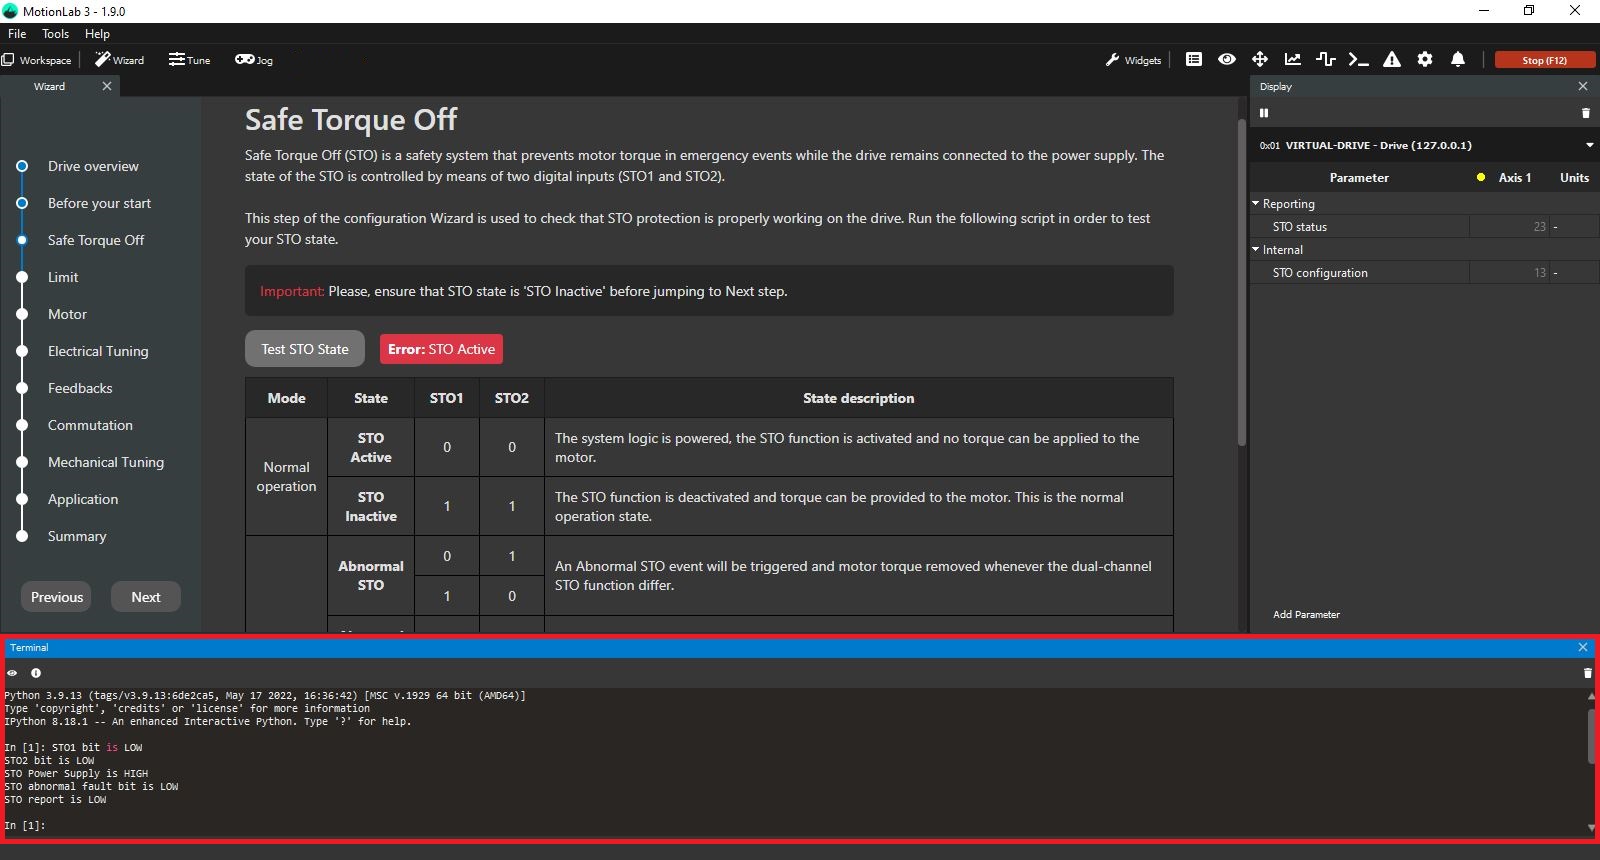Open the scope chart-line icon
Image resolution: width=1600 pixels, height=860 pixels.
click(x=1293, y=60)
